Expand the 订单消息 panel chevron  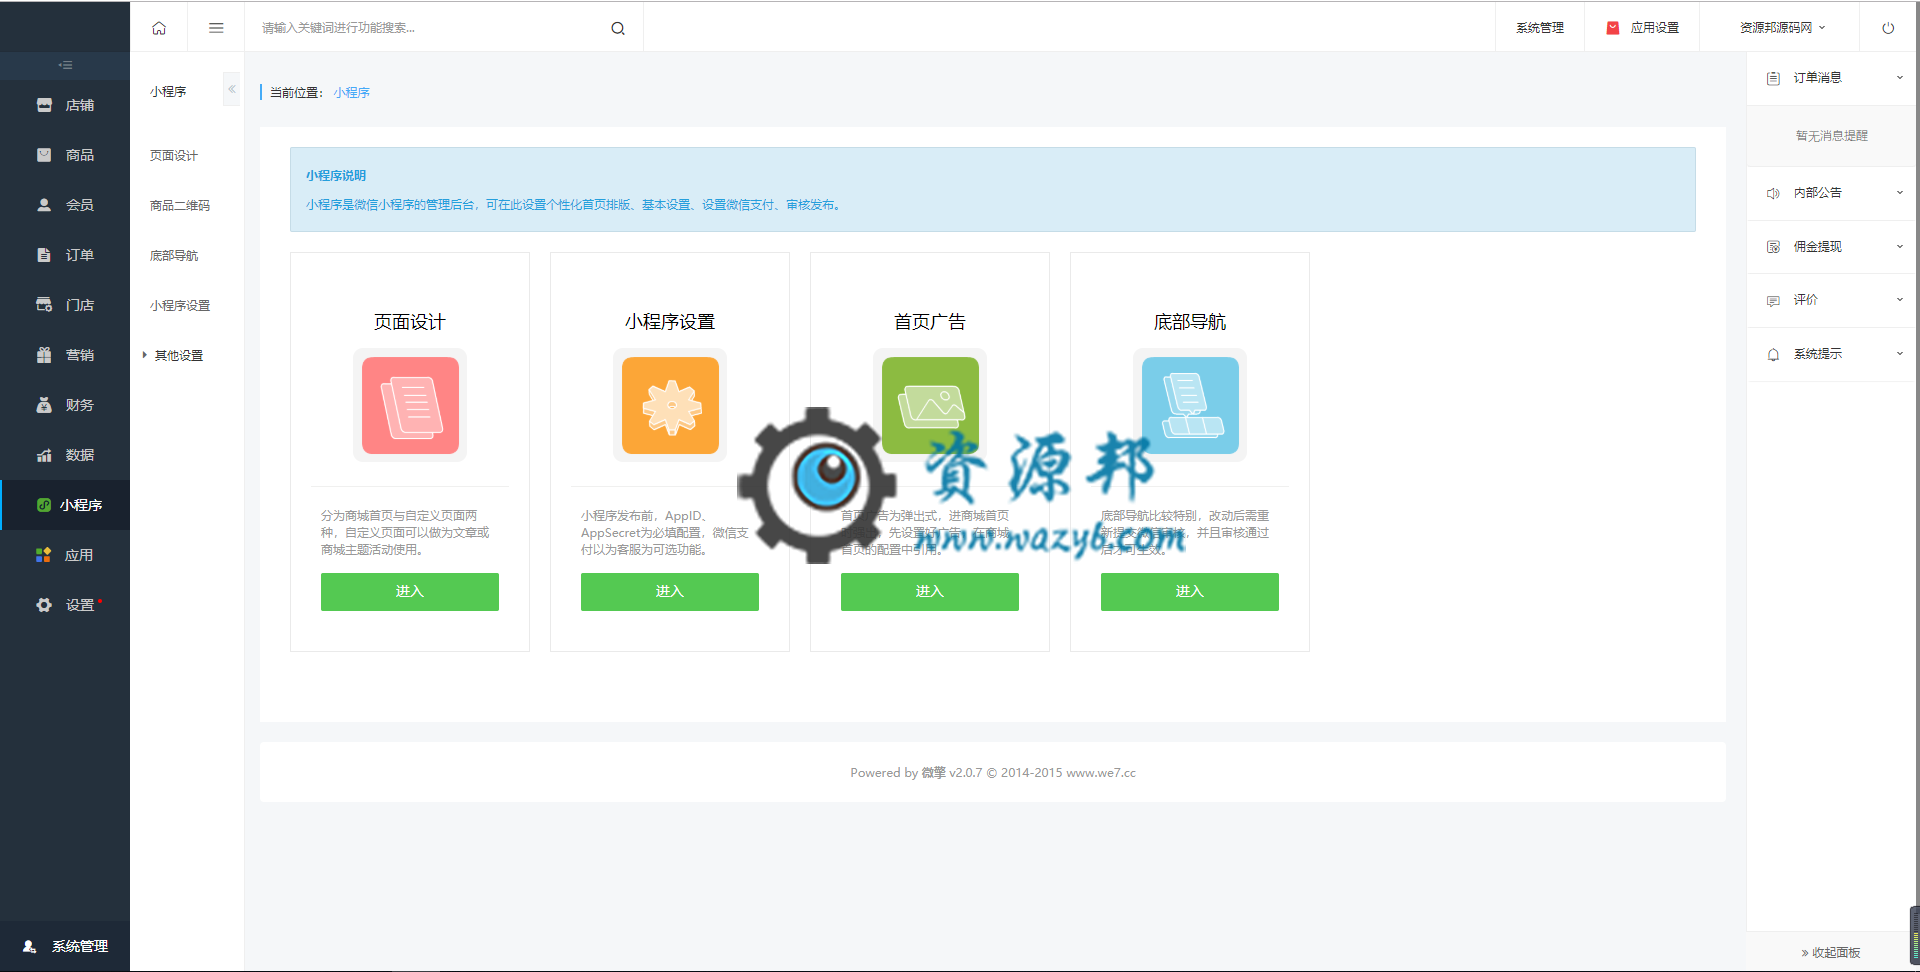coord(1900,78)
